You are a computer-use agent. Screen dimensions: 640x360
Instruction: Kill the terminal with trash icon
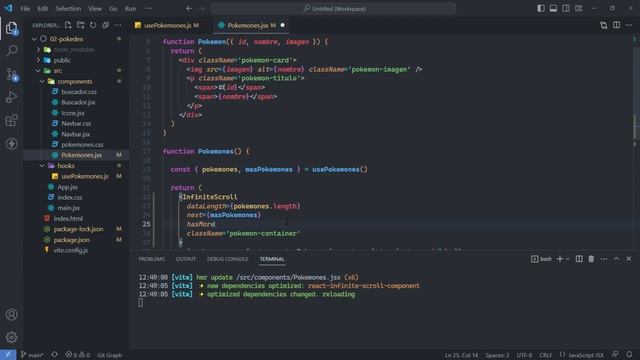pyautogui.click(x=591, y=259)
